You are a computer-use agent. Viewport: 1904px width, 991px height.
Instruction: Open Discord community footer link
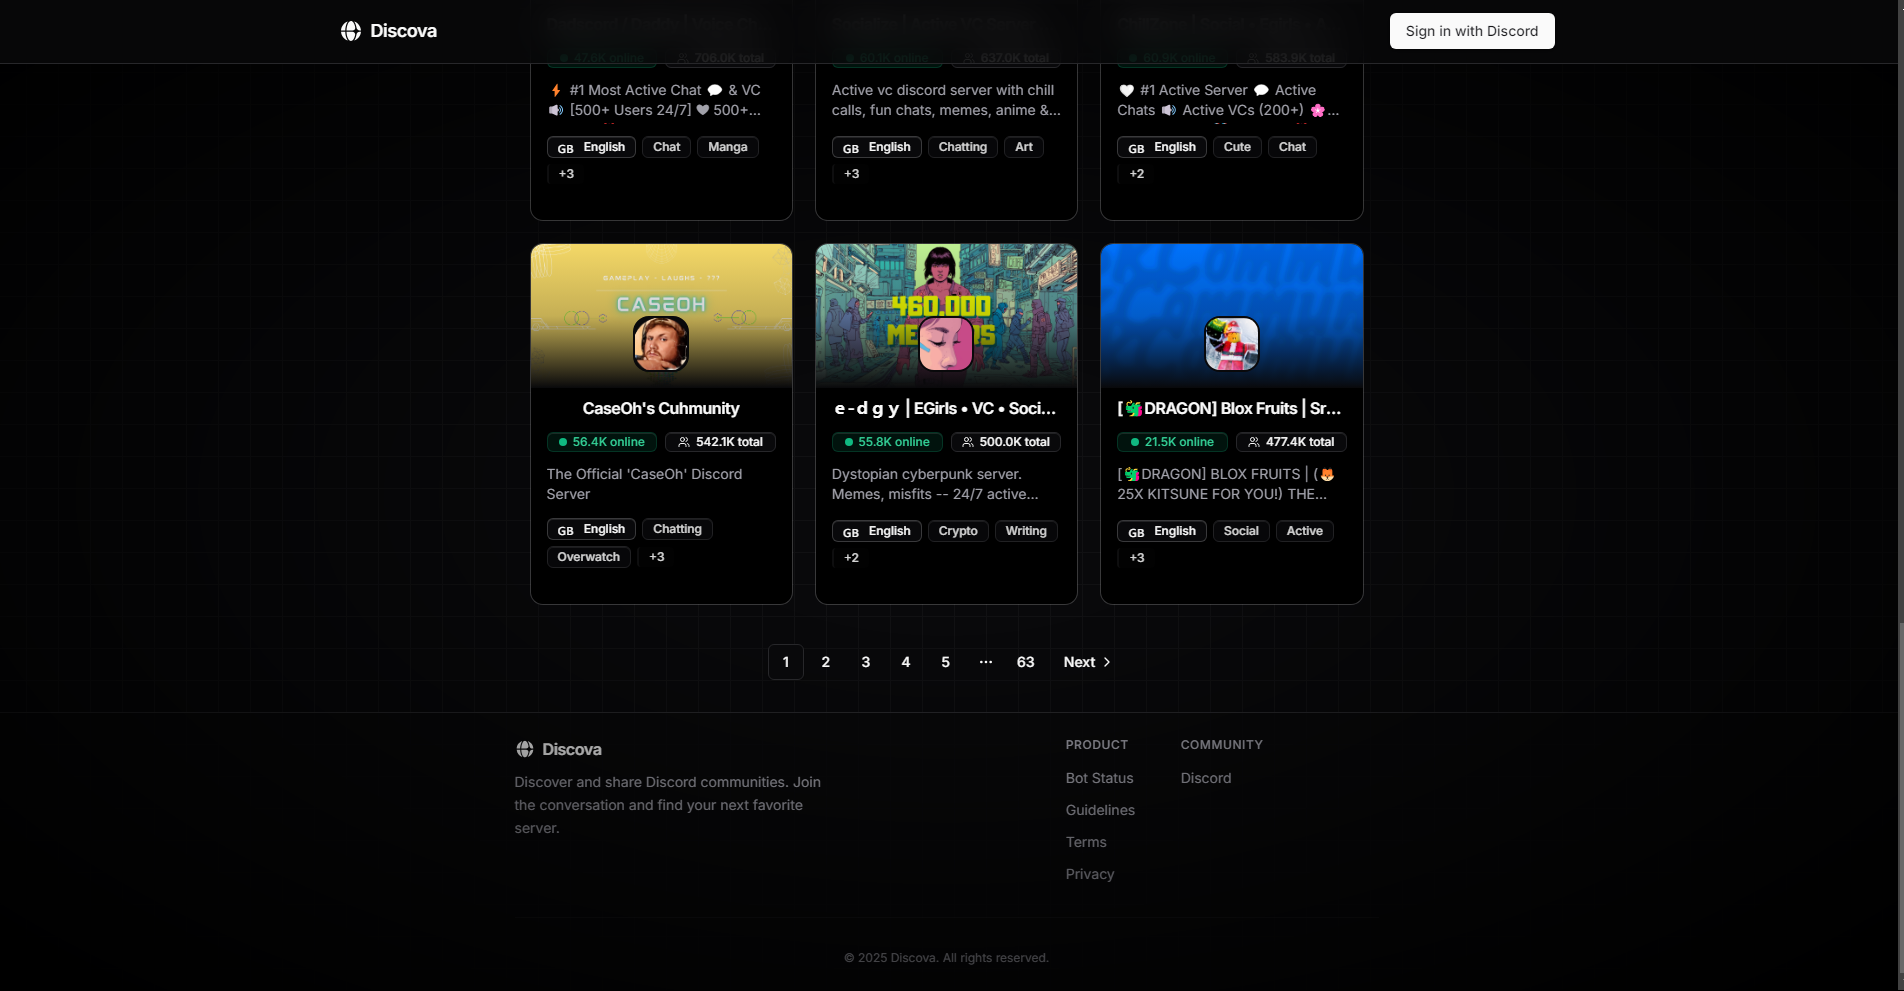pyautogui.click(x=1206, y=778)
